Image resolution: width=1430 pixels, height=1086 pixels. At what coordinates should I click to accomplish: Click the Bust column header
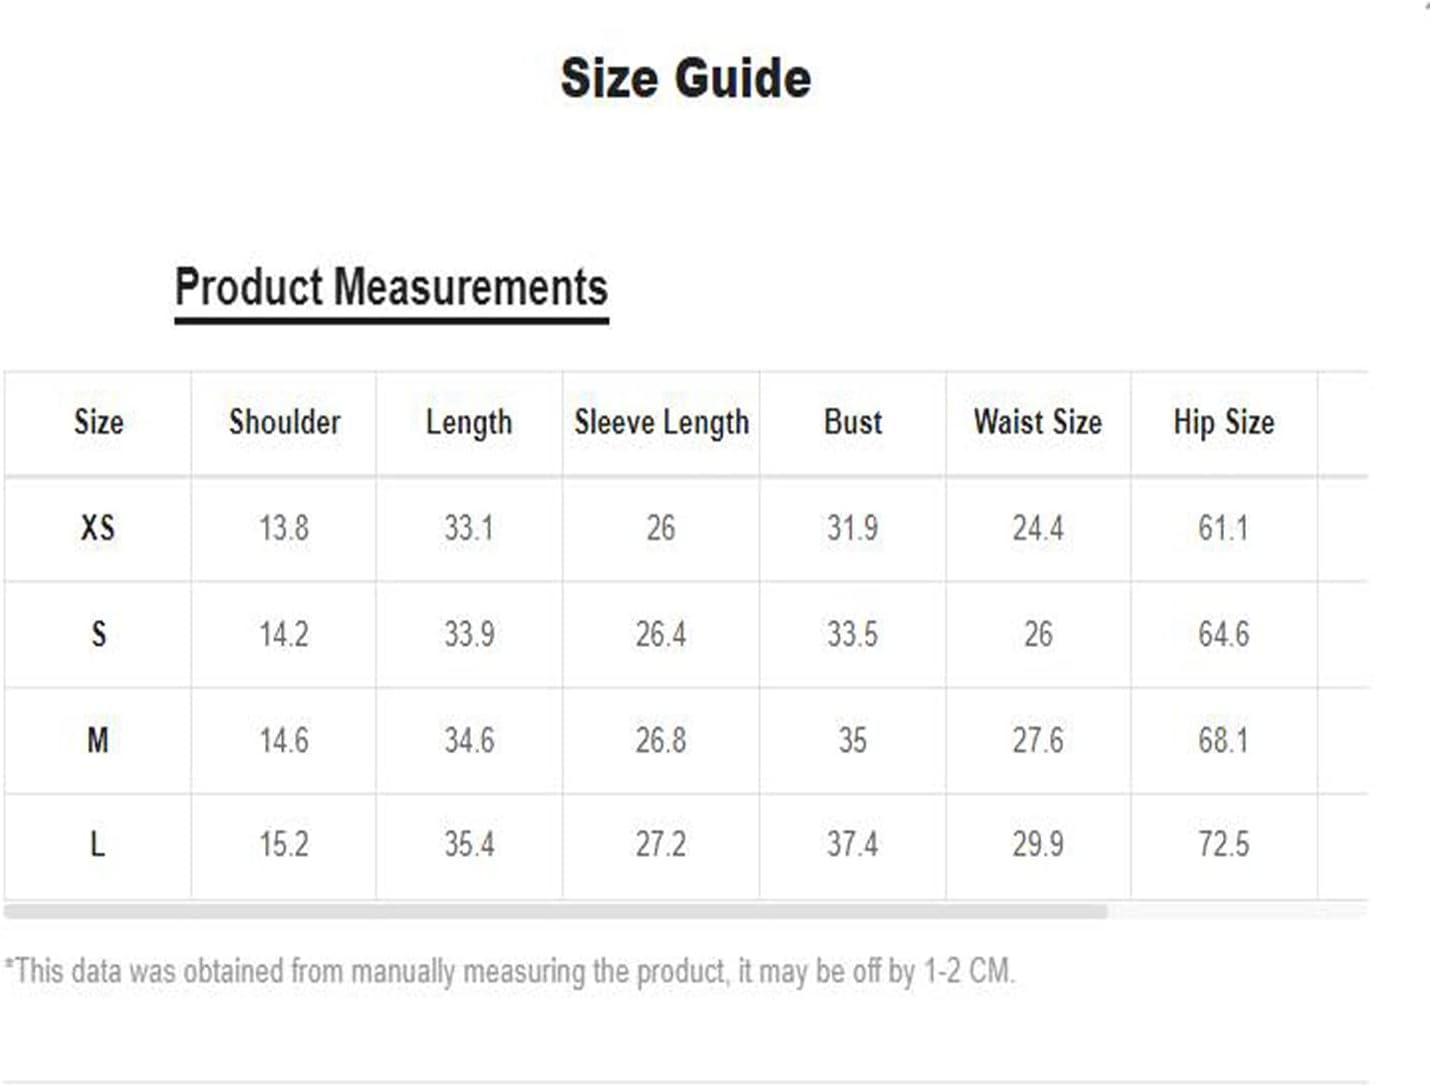pos(853,422)
